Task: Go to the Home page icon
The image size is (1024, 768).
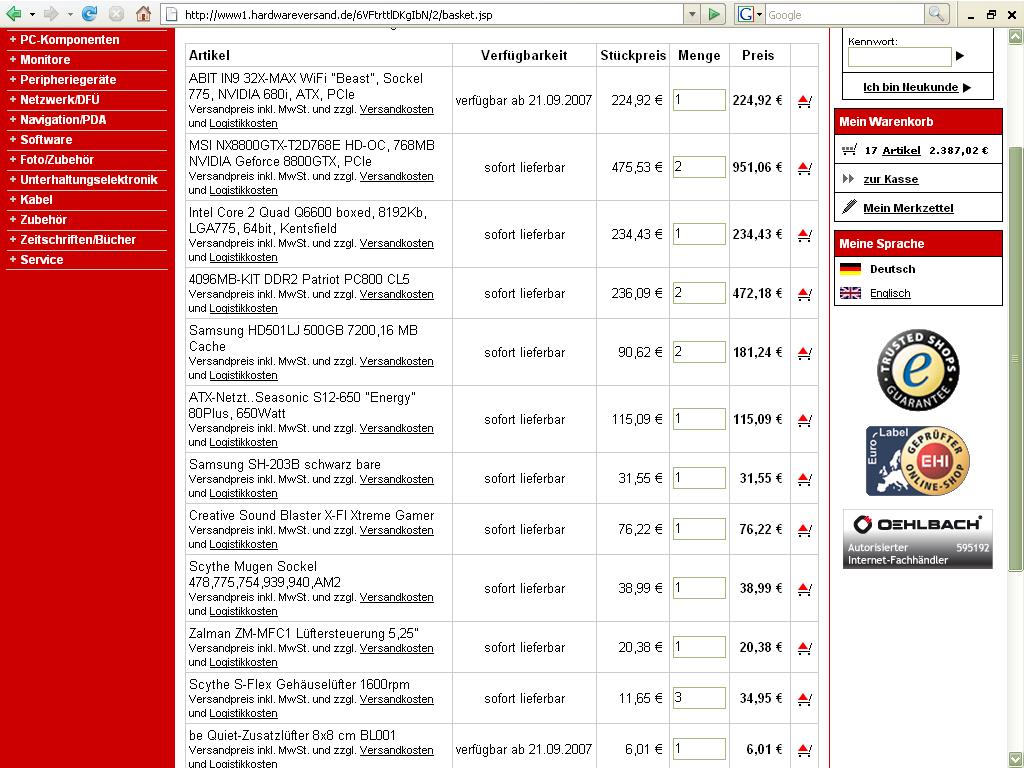Action: [x=144, y=14]
